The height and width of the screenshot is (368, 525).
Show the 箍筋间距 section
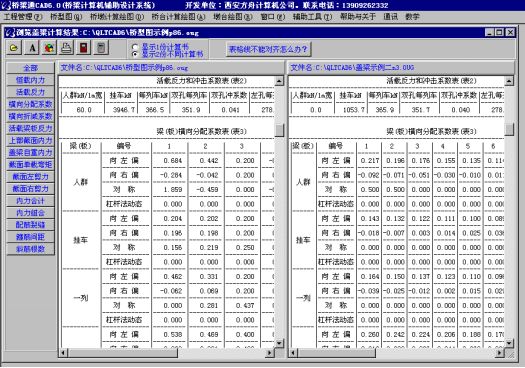coord(30,237)
